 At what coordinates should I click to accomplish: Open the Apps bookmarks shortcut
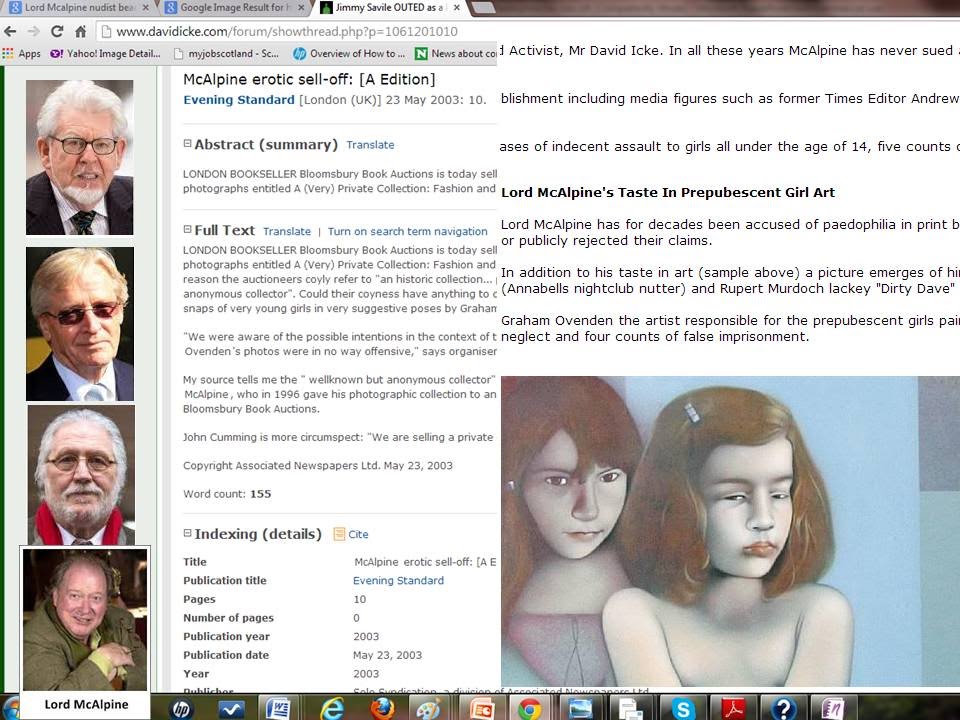pyautogui.click(x=21, y=54)
